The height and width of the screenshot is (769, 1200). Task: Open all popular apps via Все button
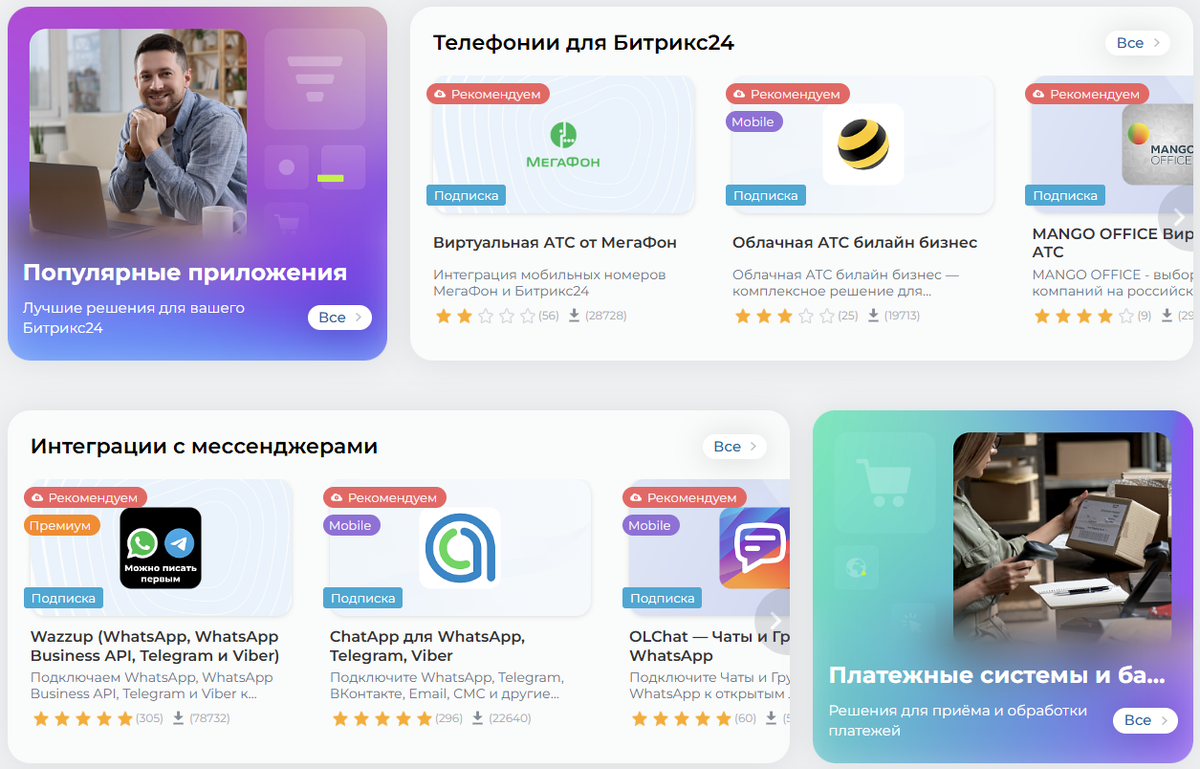pos(339,317)
